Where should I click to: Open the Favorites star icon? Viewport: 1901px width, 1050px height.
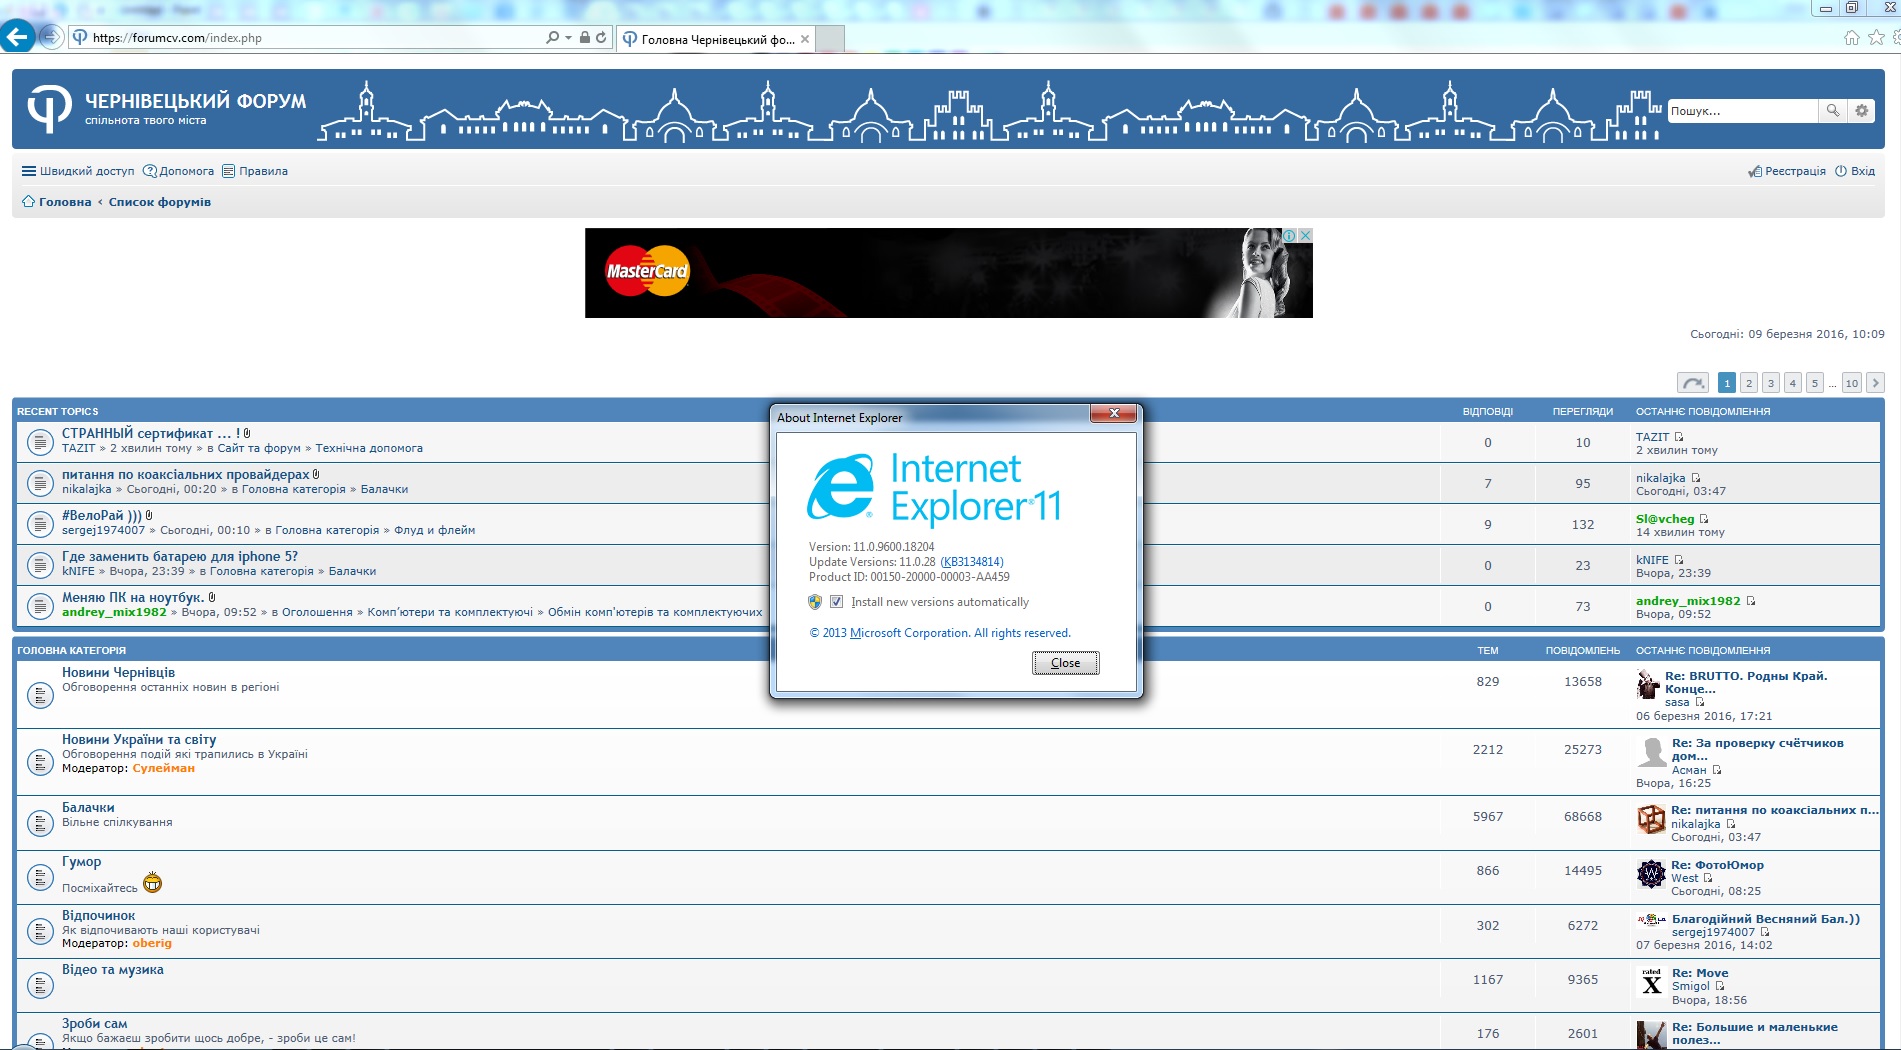pos(1876,37)
